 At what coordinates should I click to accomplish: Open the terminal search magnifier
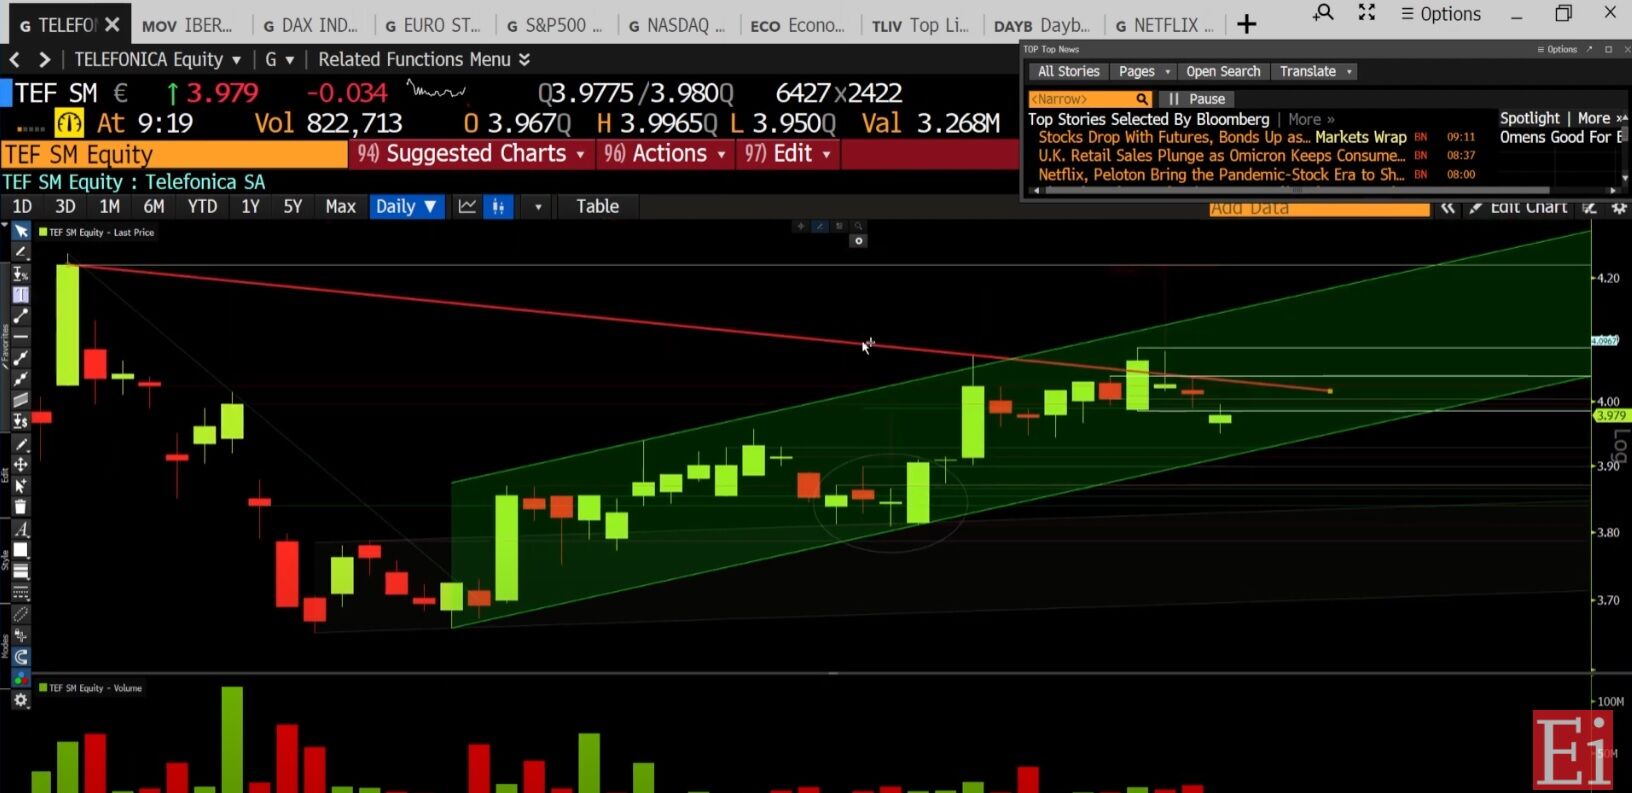[1323, 13]
